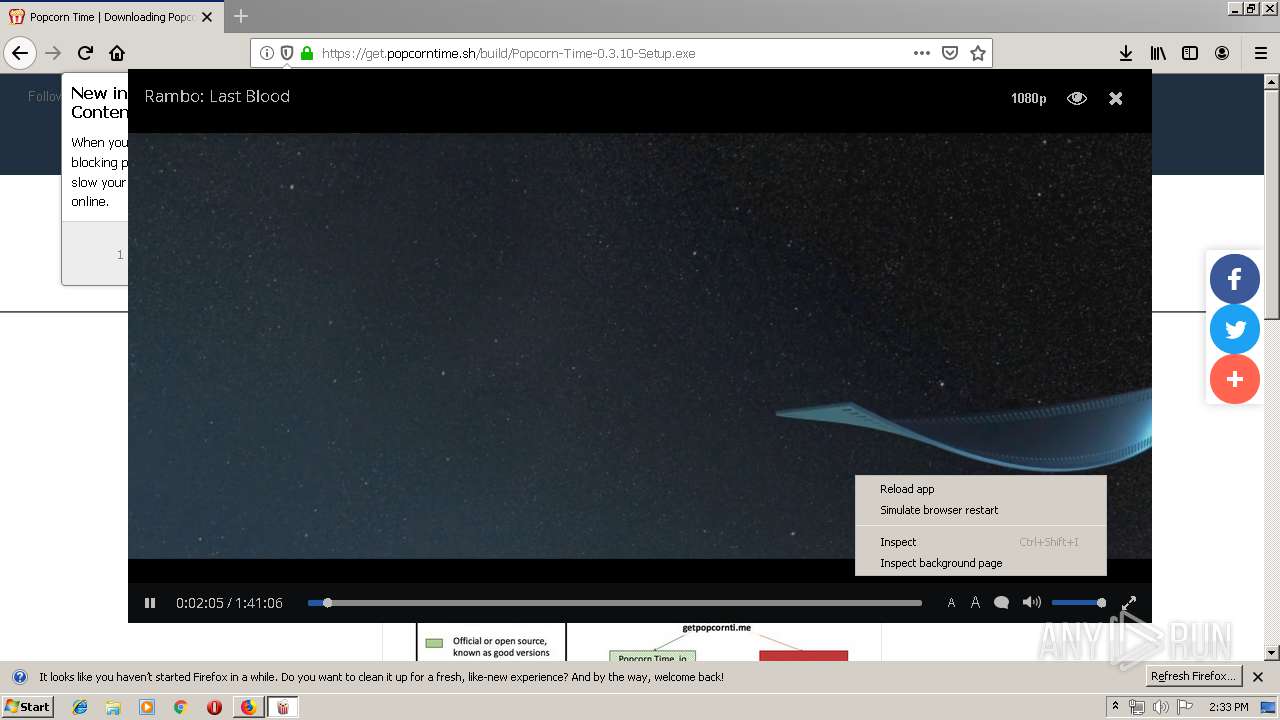The image size is (1280, 720).
Task: Open a new tab with plus
Action: [x=241, y=16]
